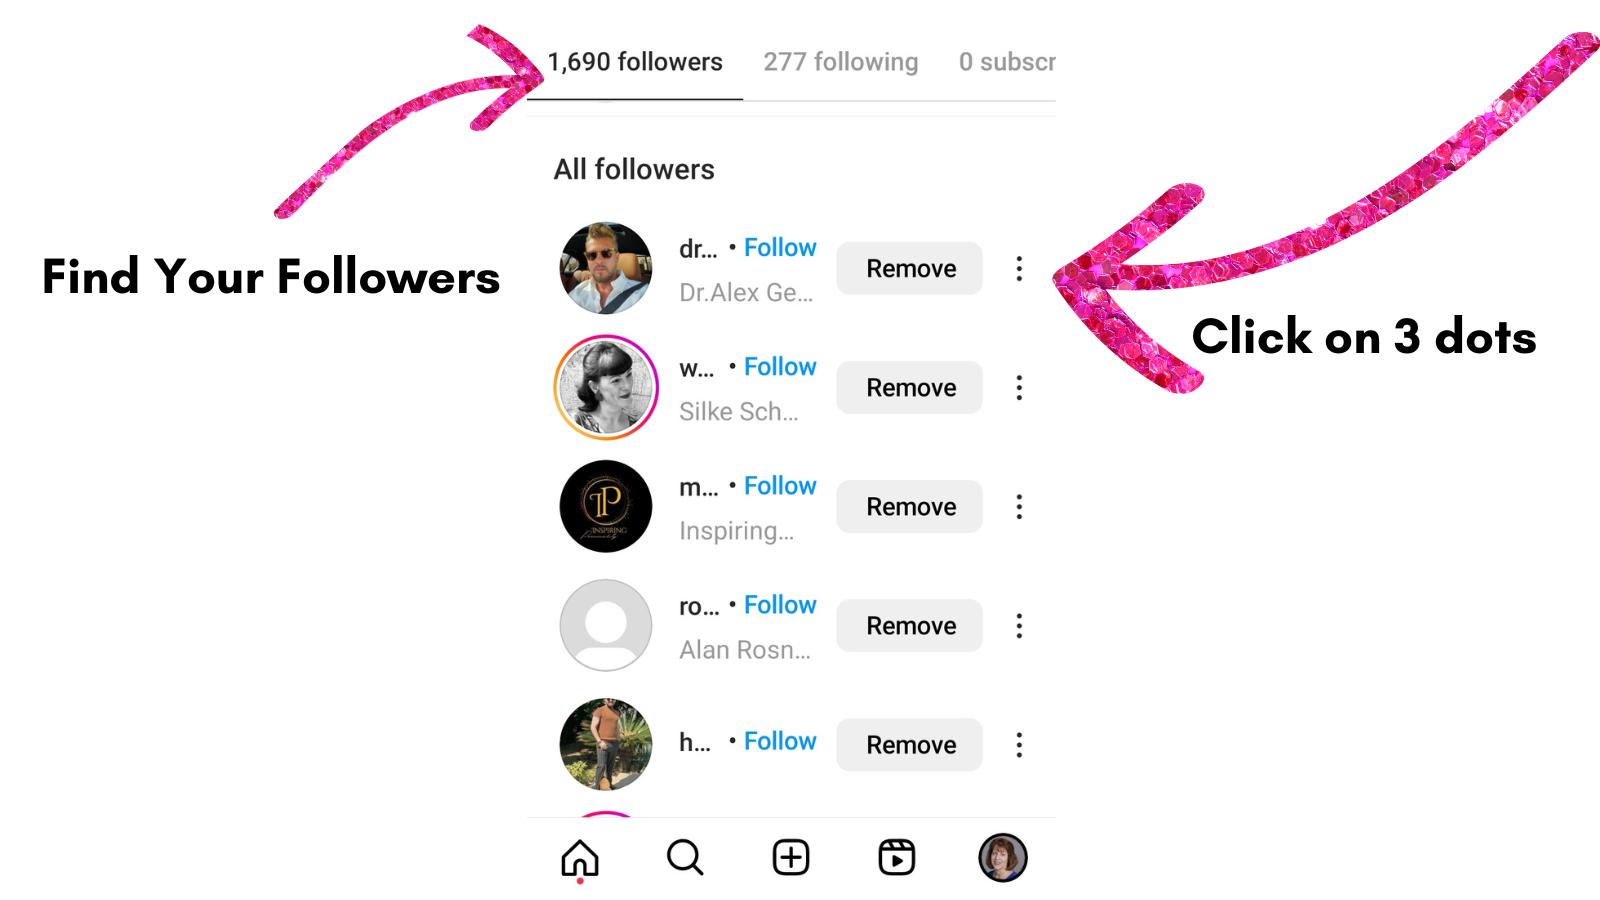Switch to the subscriptions tab

point(1006,62)
